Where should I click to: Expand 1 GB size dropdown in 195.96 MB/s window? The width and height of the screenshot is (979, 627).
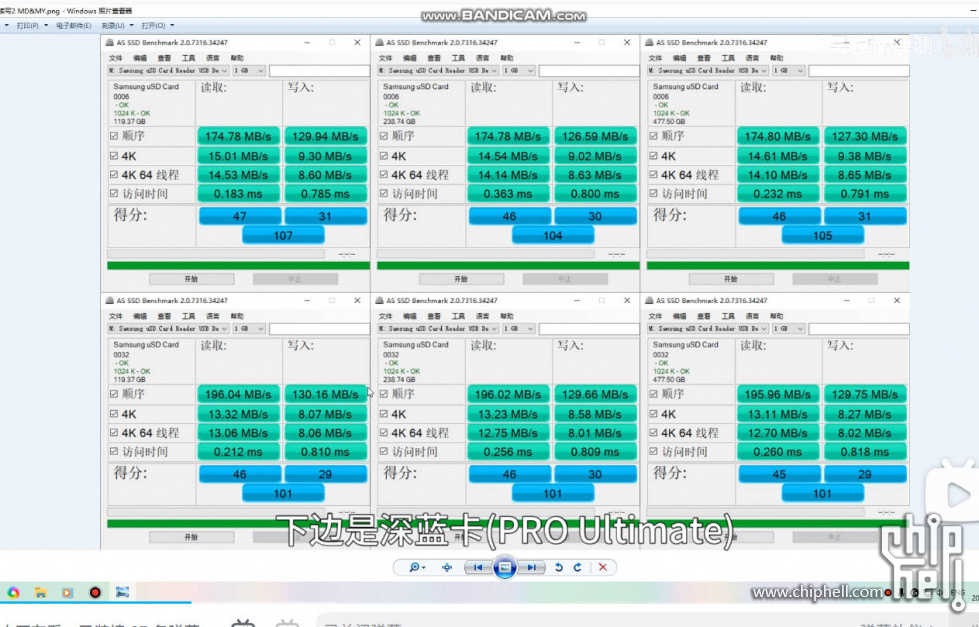[789, 328]
